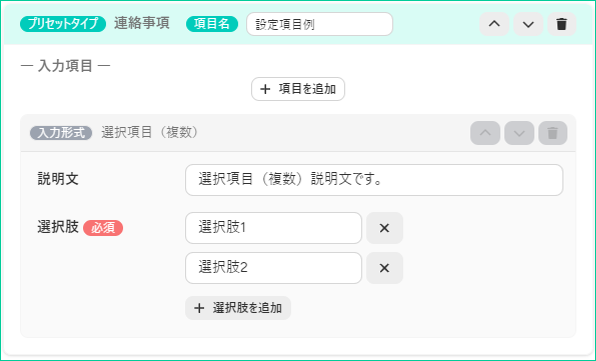Click the 入力形式 gray badge
The image size is (596, 361).
tap(61, 133)
